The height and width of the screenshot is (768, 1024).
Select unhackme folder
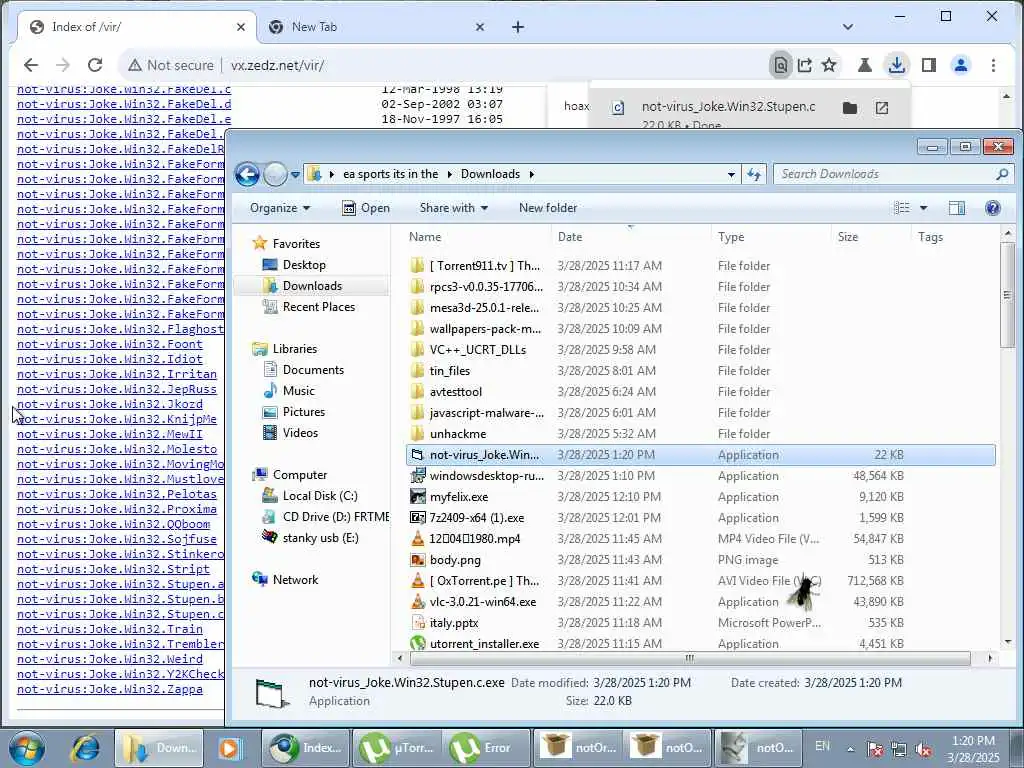(458, 434)
